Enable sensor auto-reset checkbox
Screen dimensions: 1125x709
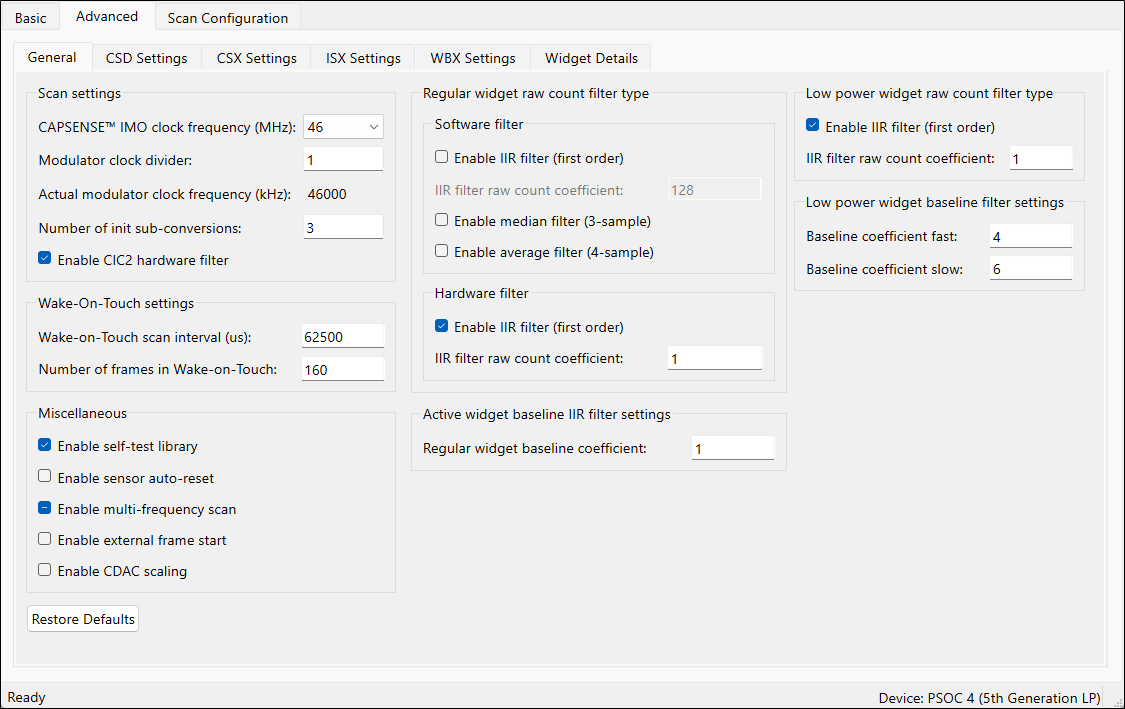45,477
